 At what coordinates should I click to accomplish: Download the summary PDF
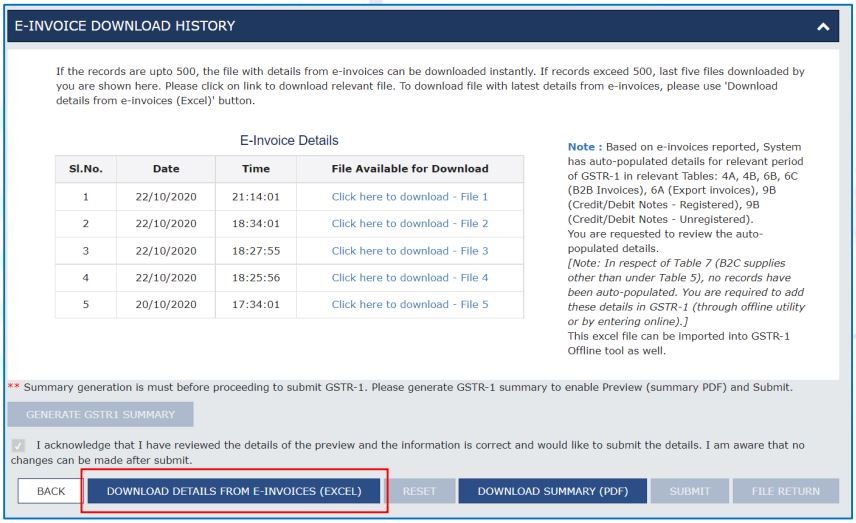[x=552, y=491]
